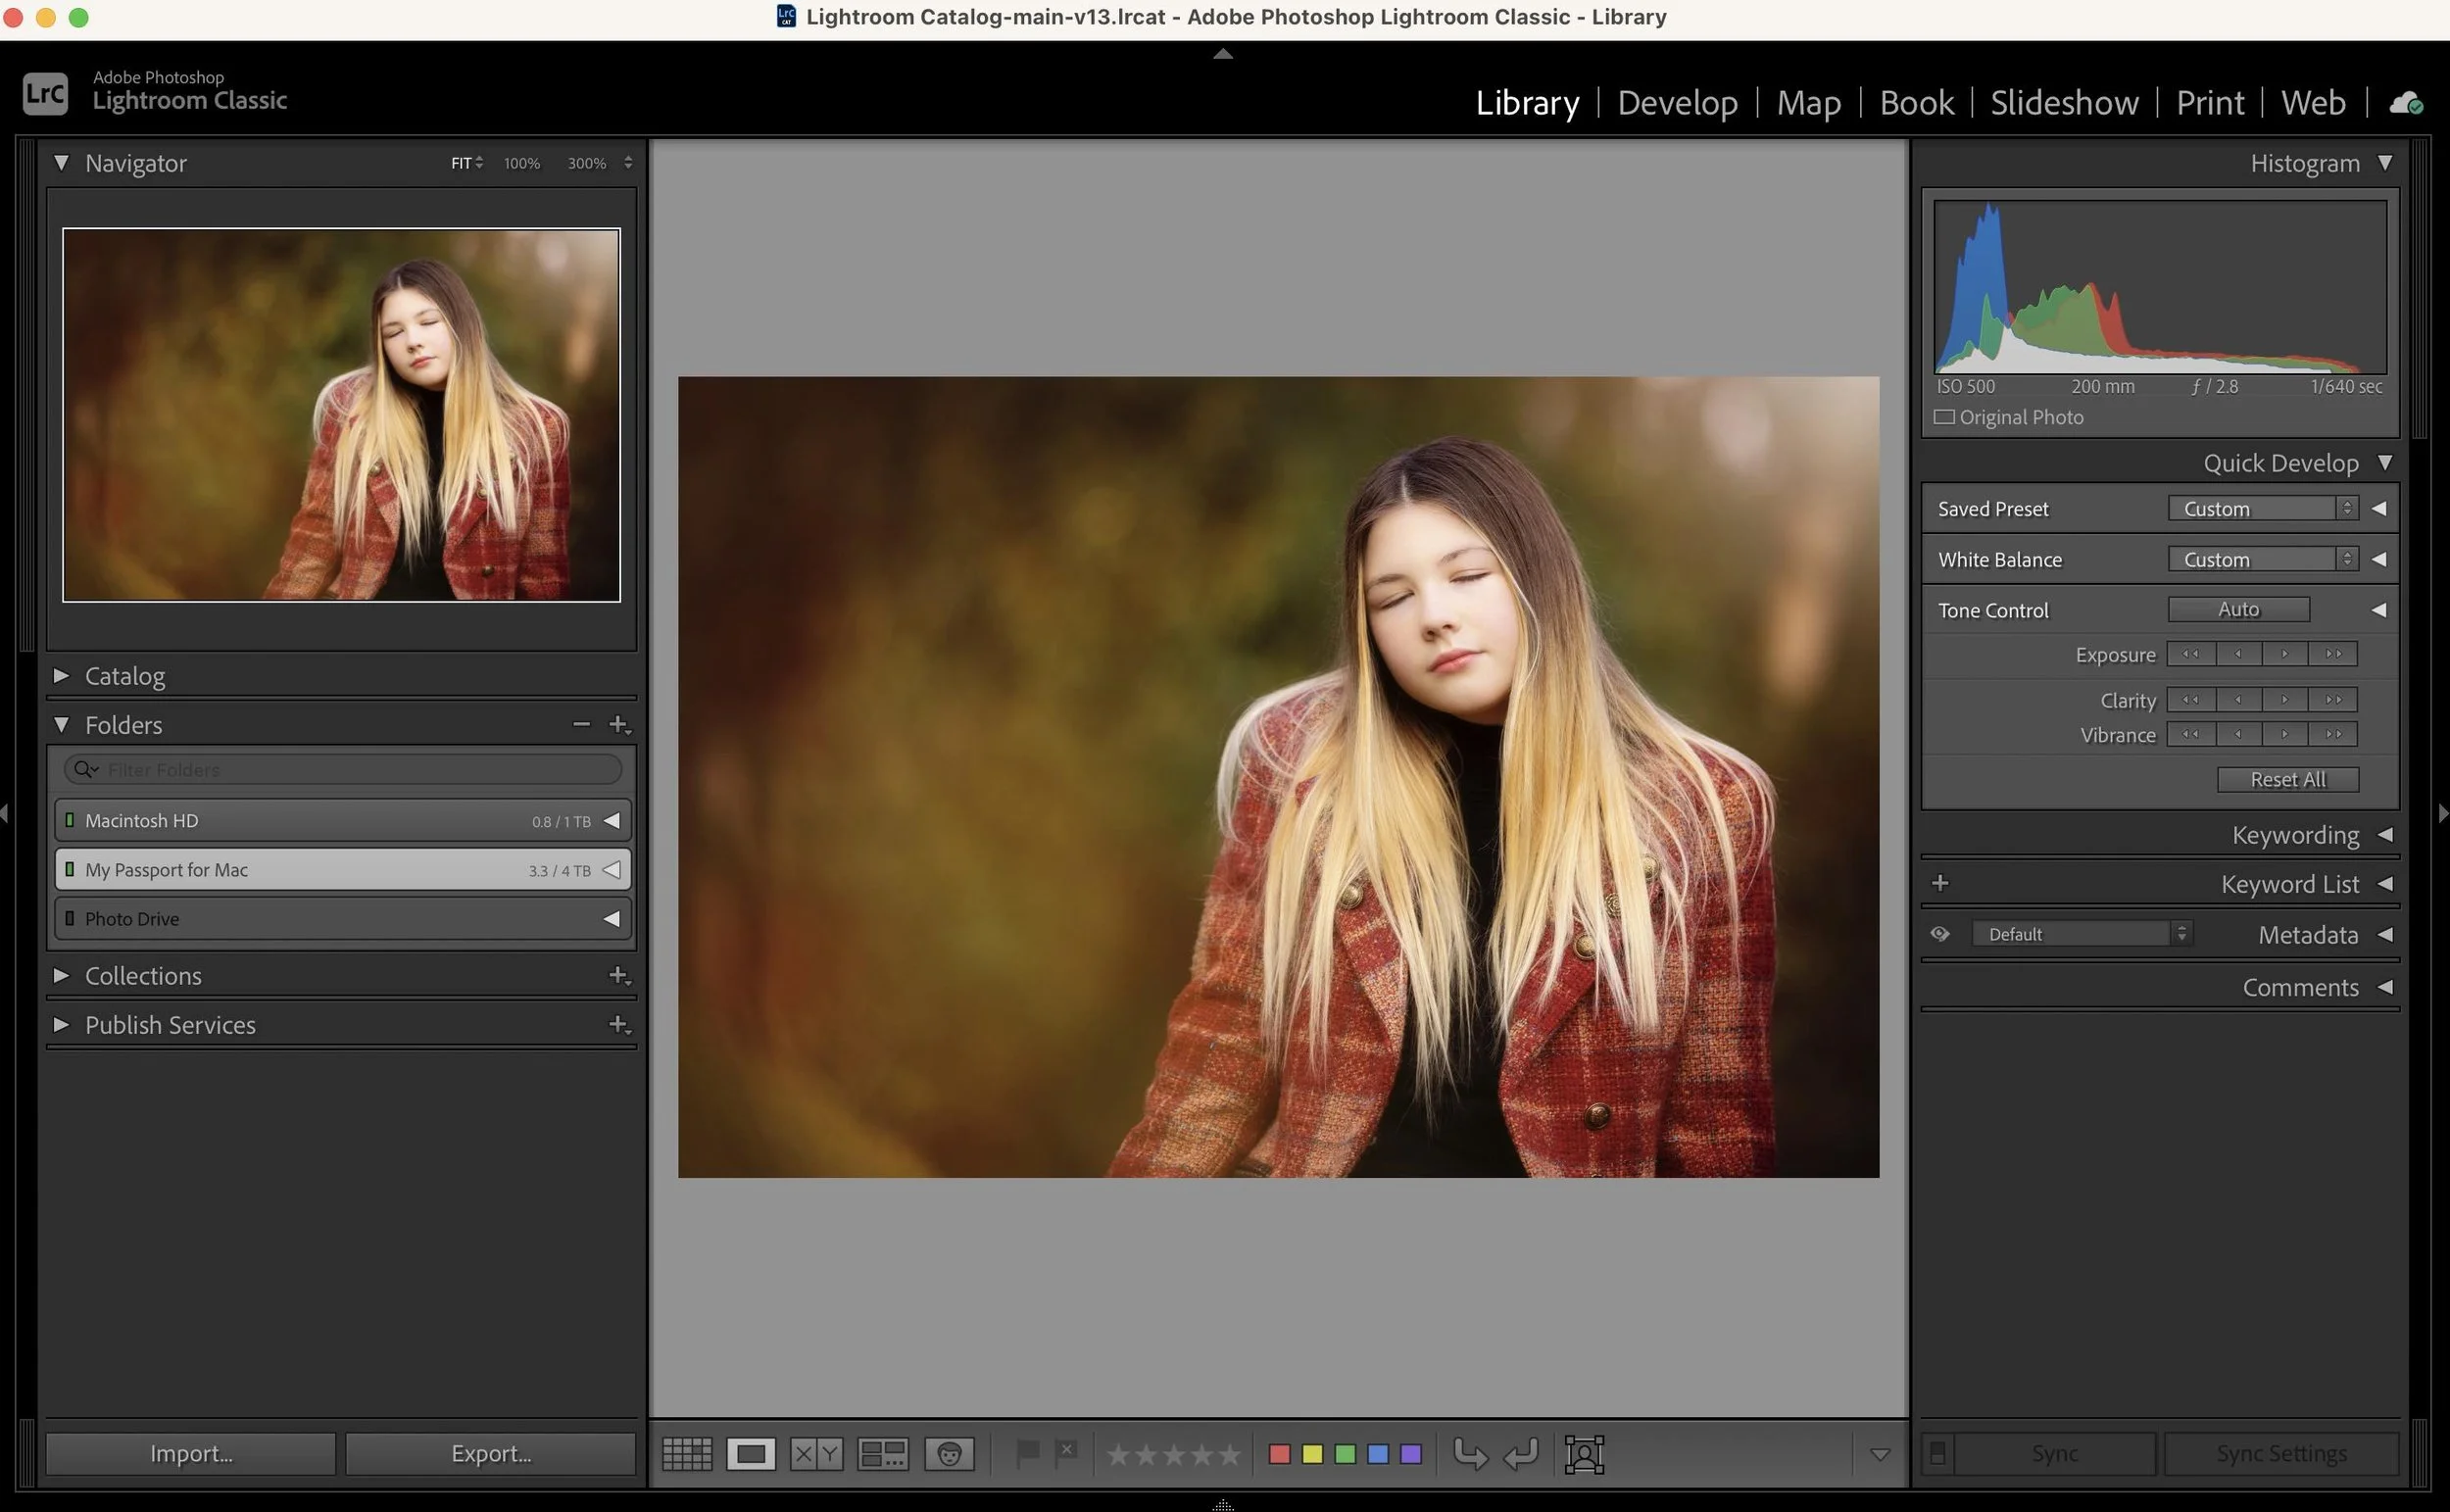
Task: Apply the red color label swatch
Action: click(x=1279, y=1454)
